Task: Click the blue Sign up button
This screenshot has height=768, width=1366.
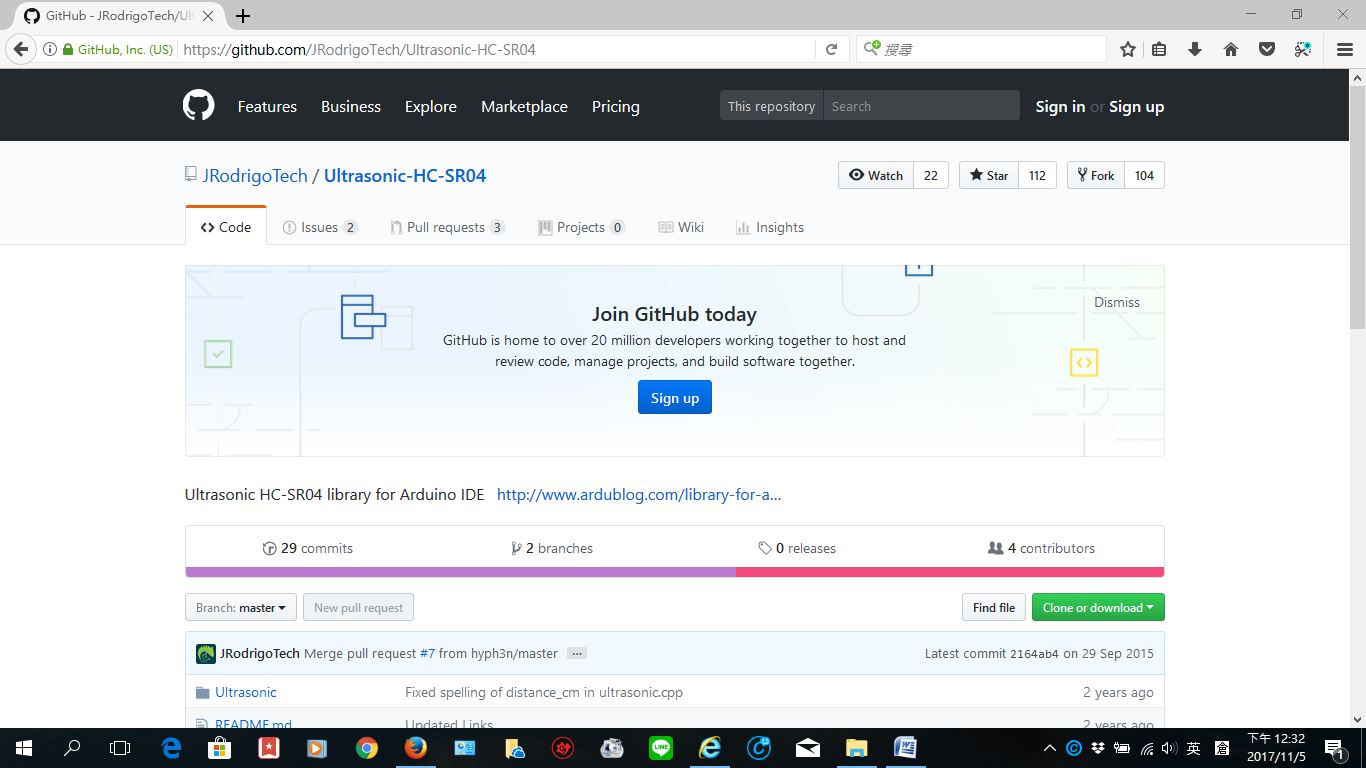Action: (x=675, y=397)
